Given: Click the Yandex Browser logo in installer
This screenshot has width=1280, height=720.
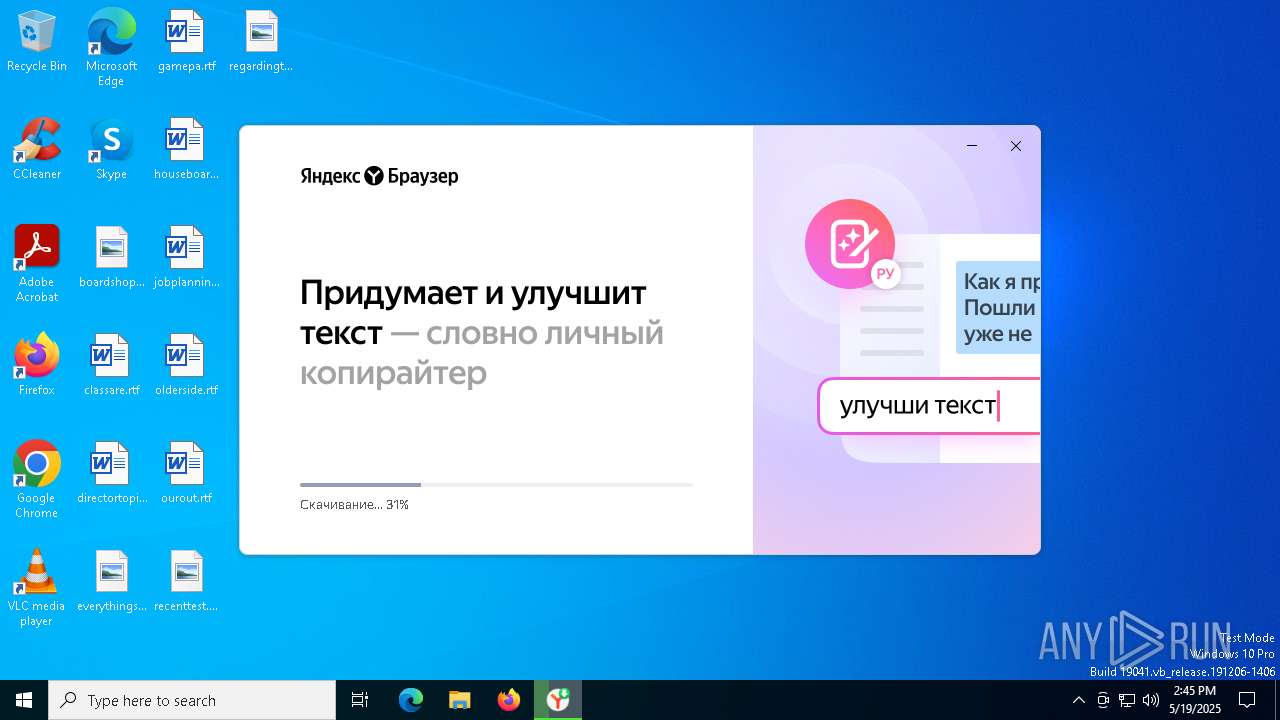Looking at the screenshot, I should click(379, 176).
